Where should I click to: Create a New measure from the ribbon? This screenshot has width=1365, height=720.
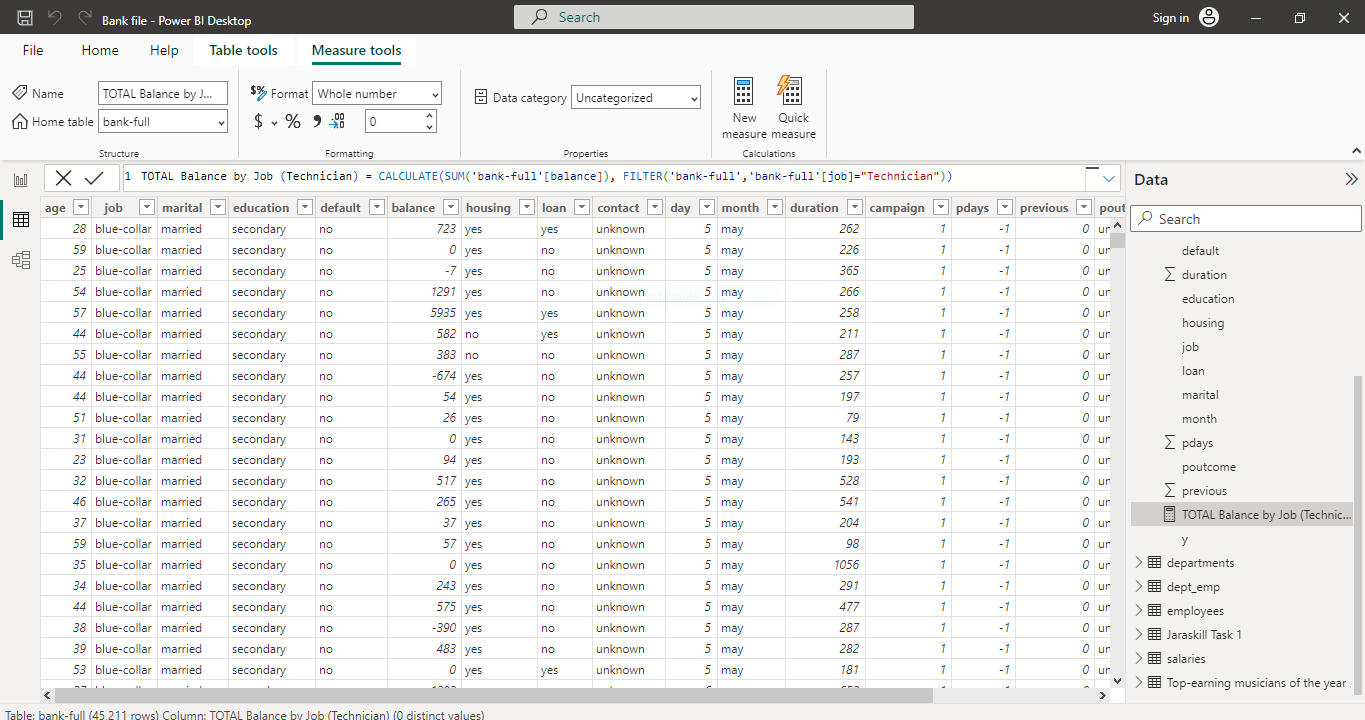pyautogui.click(x=743, y=105)
